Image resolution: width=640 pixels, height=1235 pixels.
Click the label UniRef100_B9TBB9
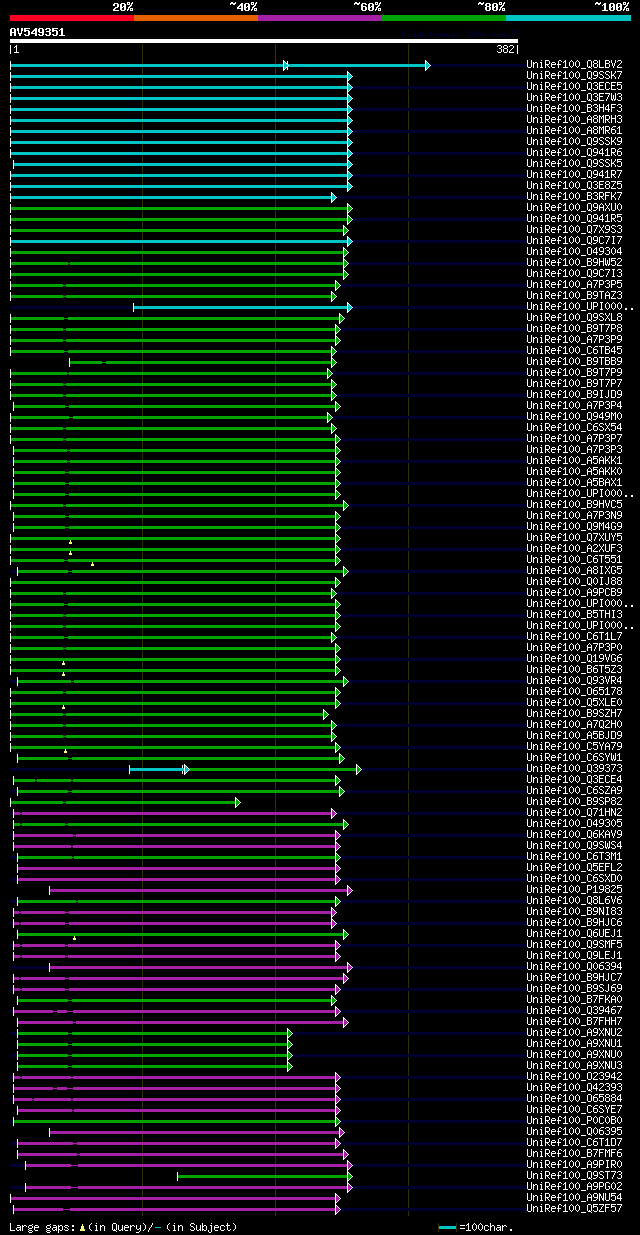(574, 361)
